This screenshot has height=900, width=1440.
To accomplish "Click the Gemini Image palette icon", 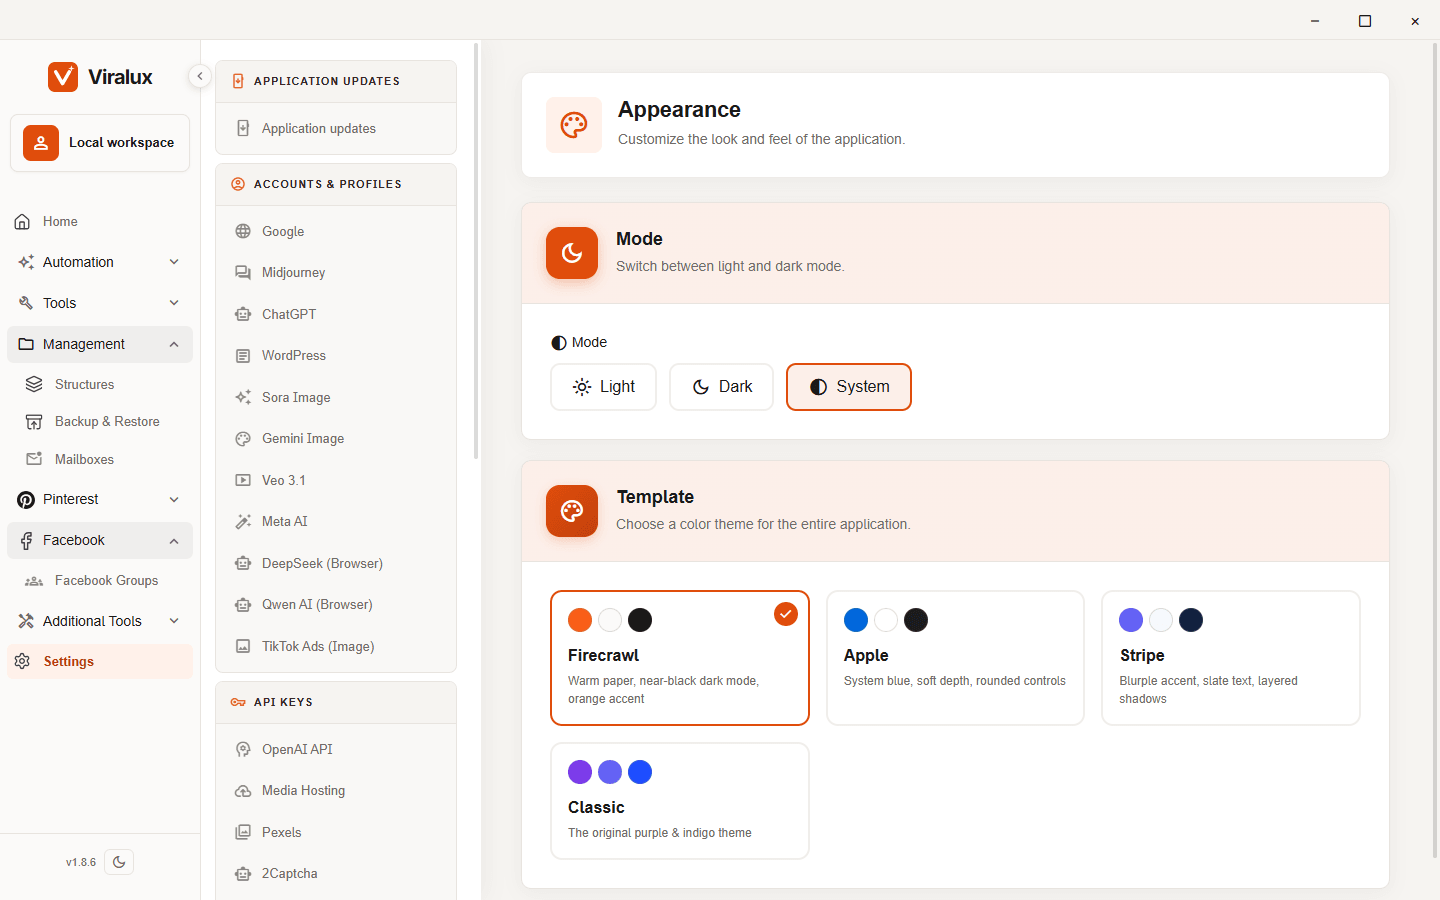I will click(x=243, y=439).
